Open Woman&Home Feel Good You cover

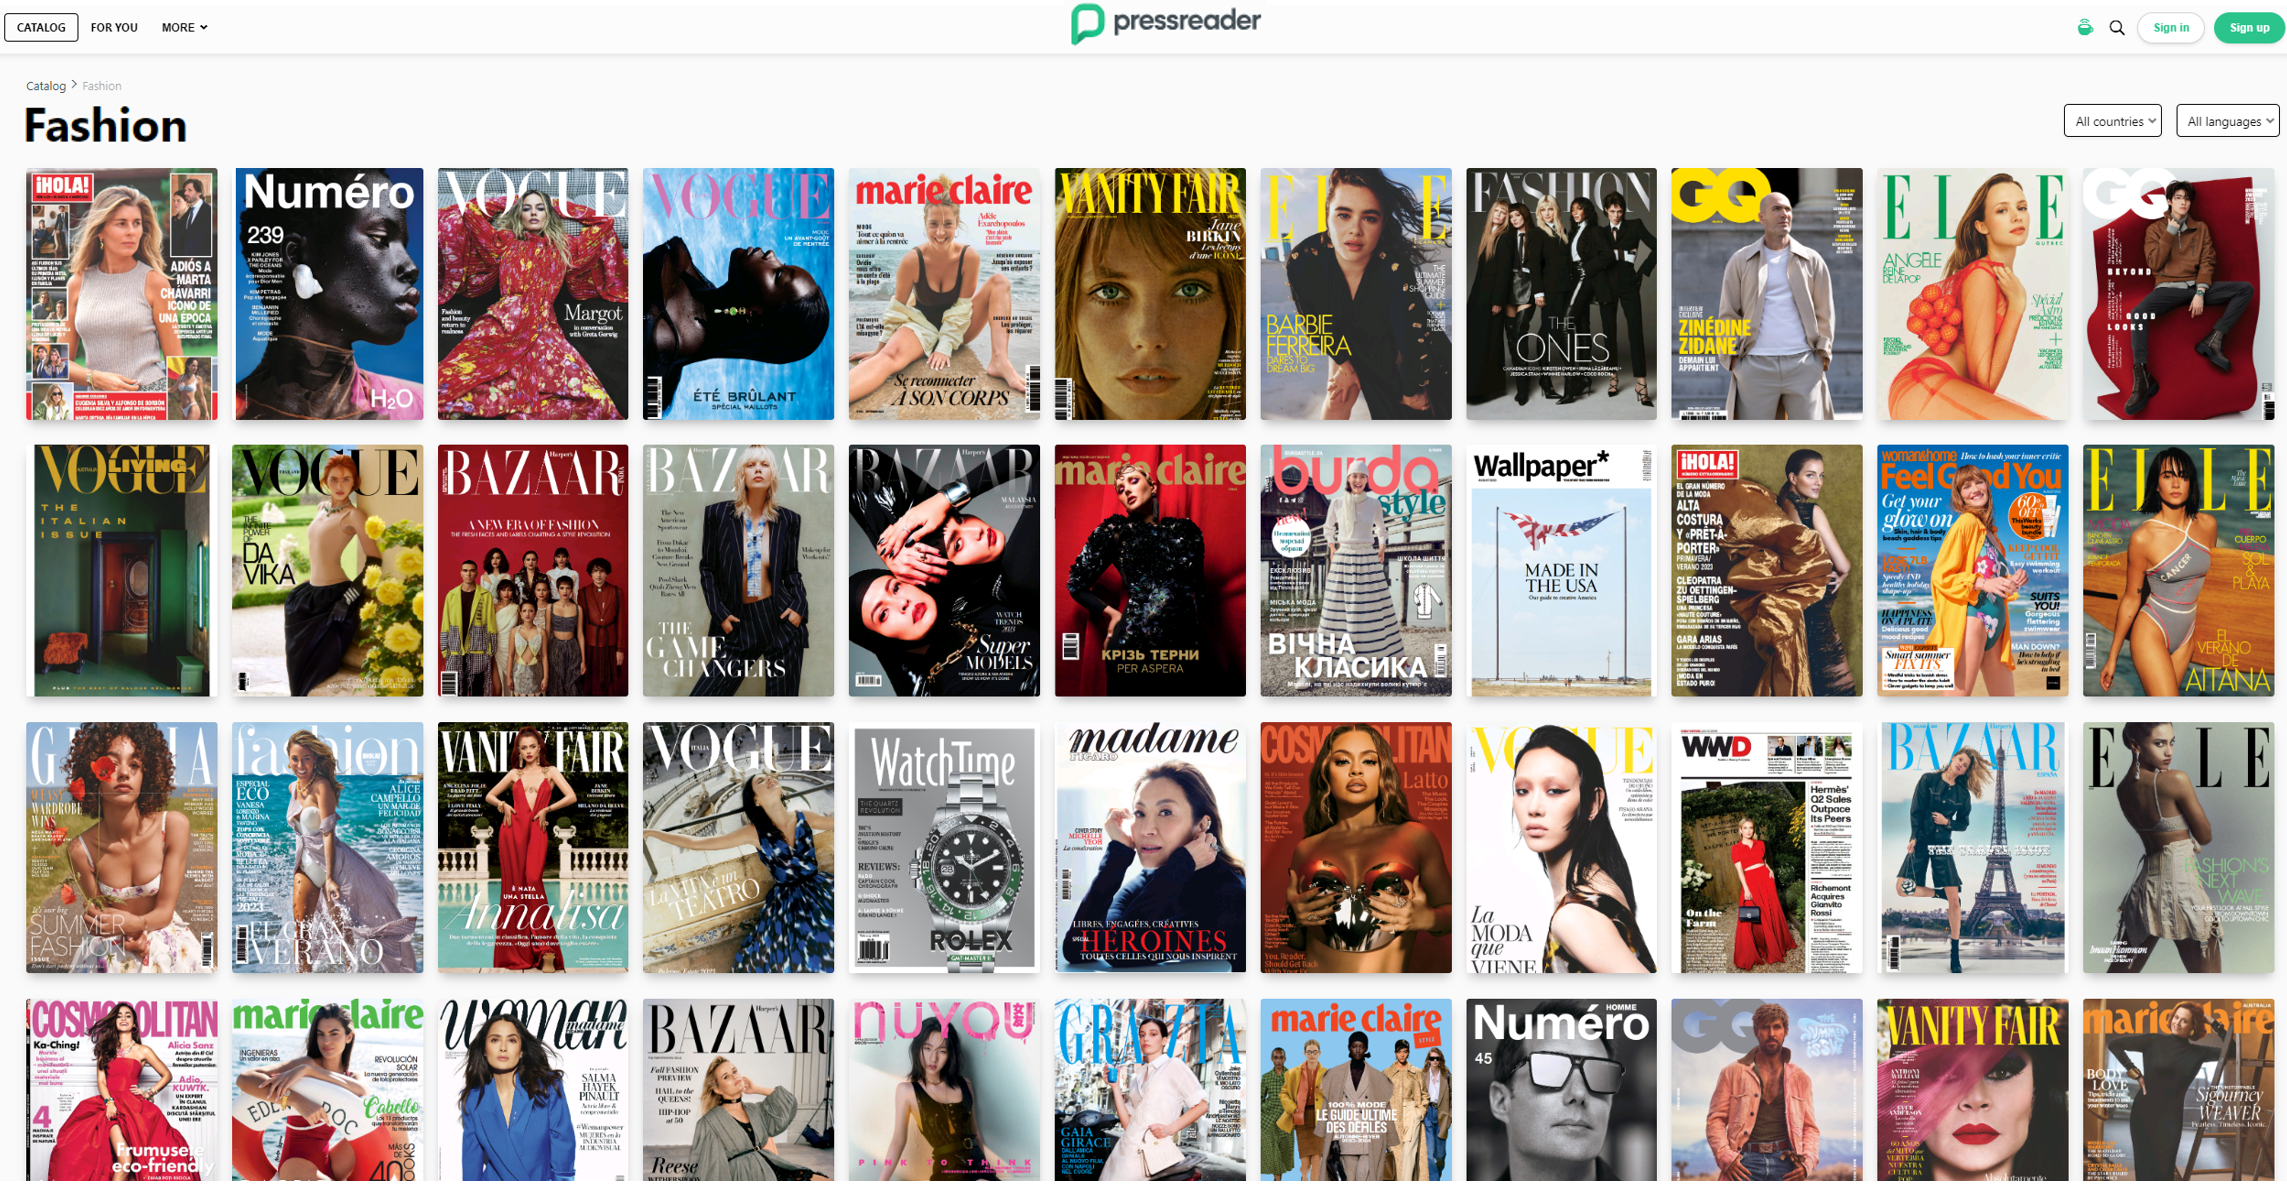(1972, 571)
